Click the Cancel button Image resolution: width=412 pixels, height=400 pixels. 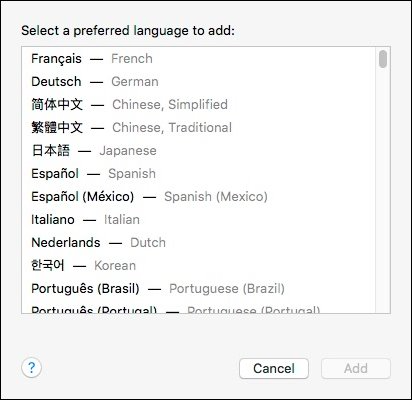[x=274, y=368]
